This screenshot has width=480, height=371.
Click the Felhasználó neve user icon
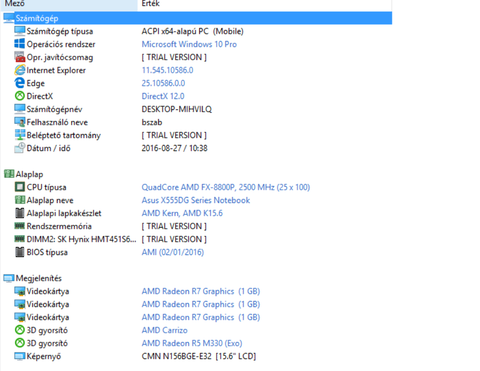pos(20,122)
